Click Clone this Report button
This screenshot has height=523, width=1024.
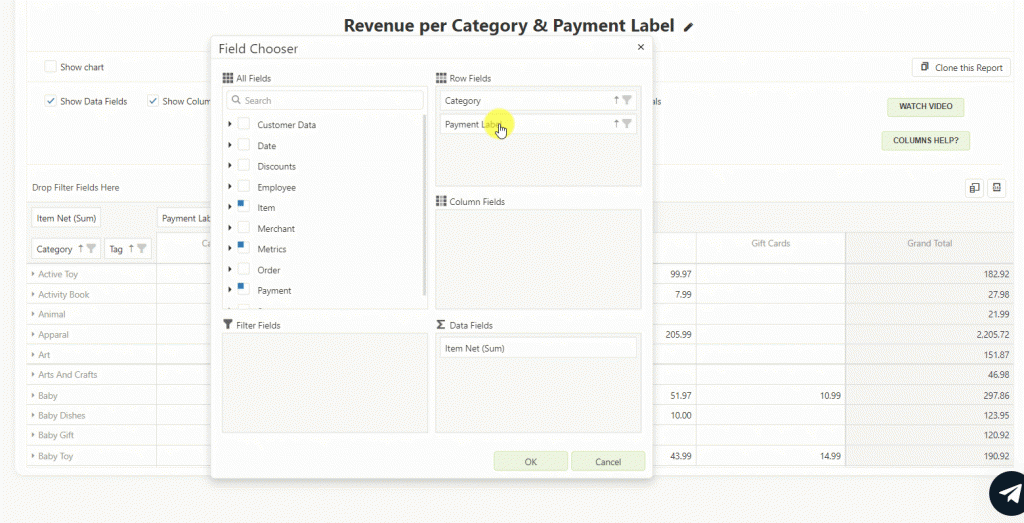pos(961,67)
